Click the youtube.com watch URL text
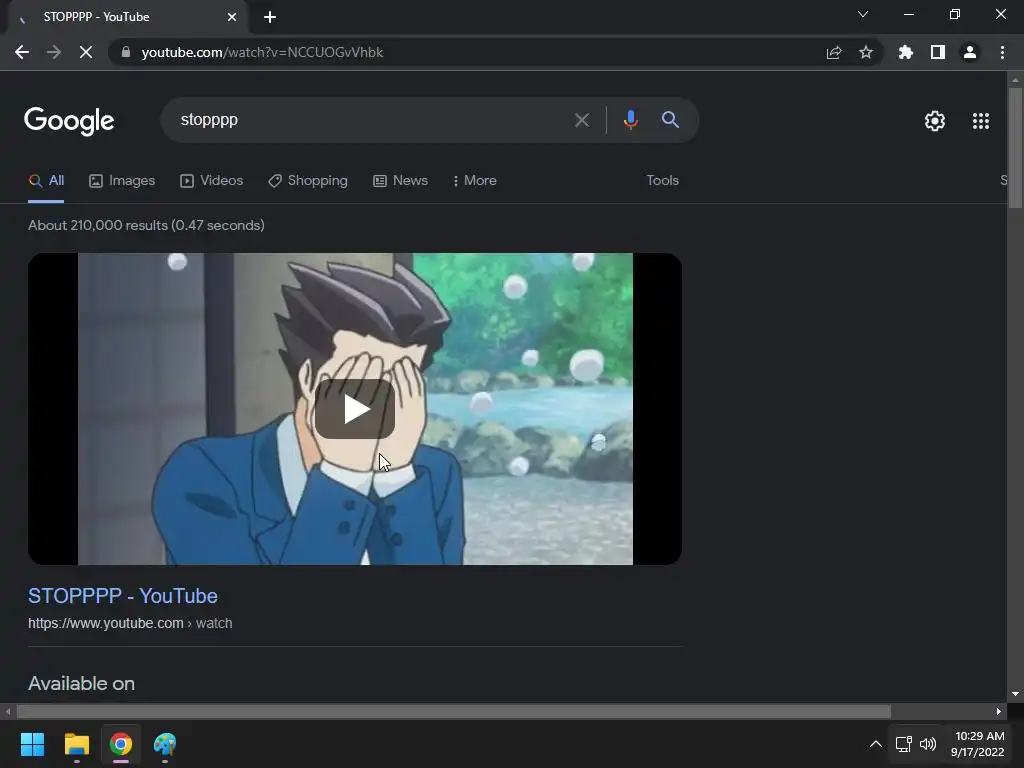This screenshot has width=1024, height=768. point(130,624)
